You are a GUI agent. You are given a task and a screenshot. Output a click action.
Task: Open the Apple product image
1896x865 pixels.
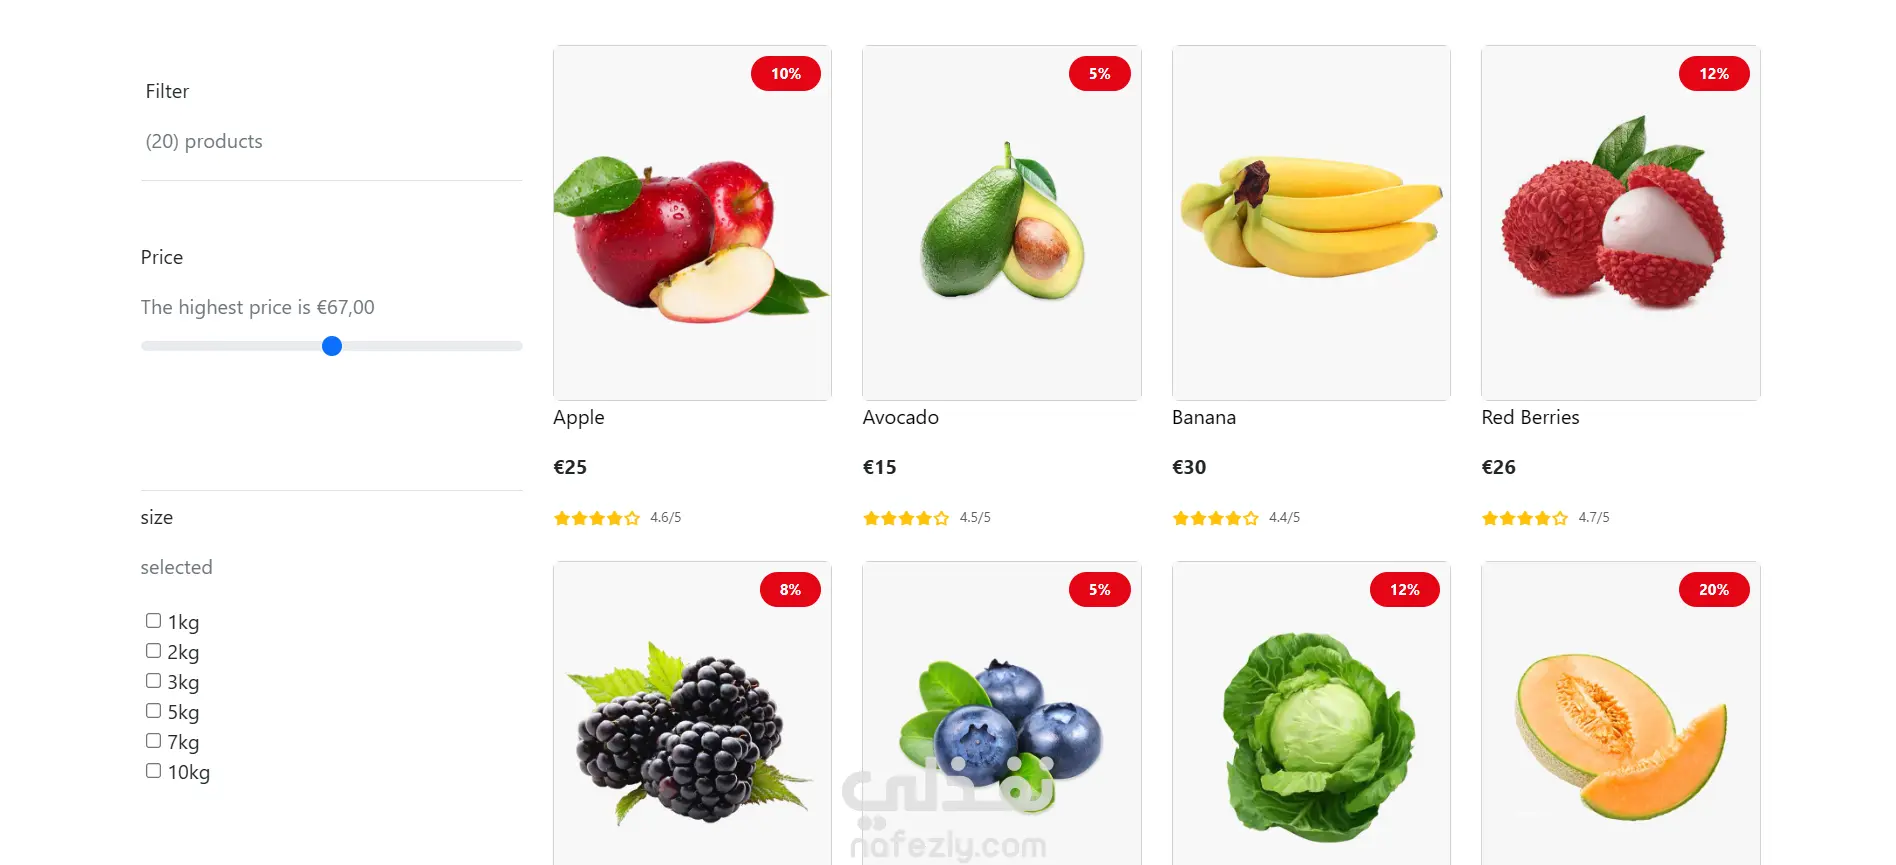point(692,223)
